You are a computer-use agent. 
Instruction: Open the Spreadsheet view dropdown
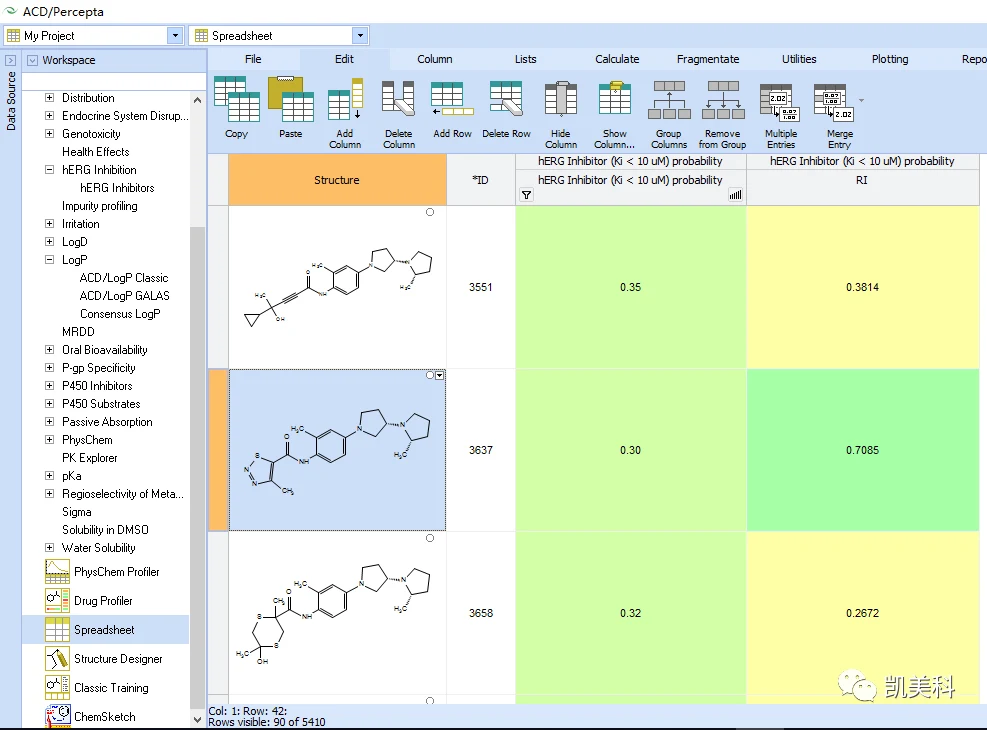point(360,36)
